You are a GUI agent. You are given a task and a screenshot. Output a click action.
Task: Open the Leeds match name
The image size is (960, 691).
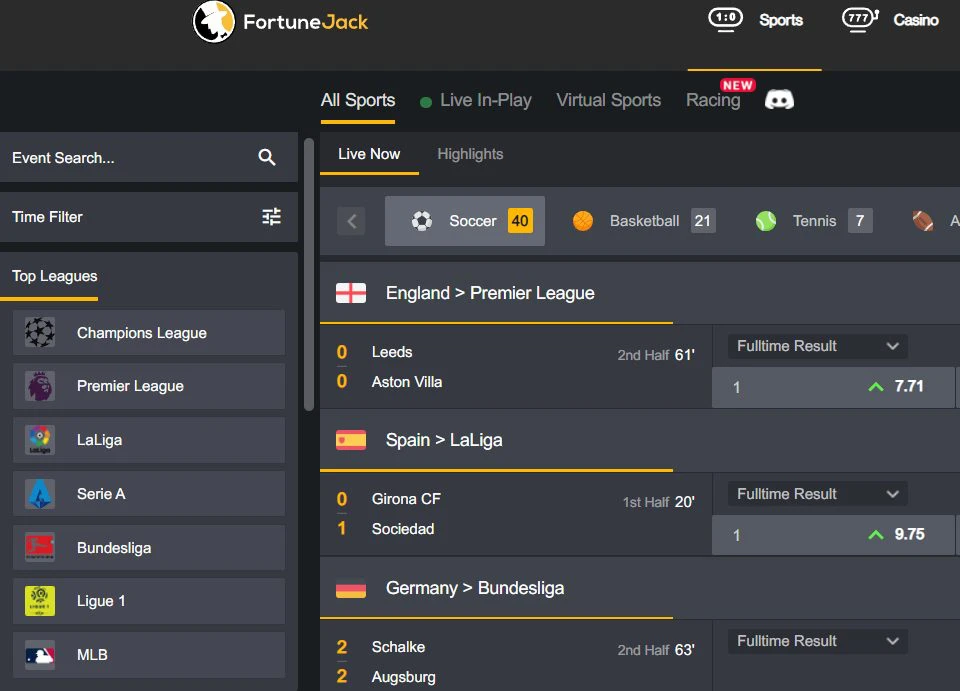[392, 352]
